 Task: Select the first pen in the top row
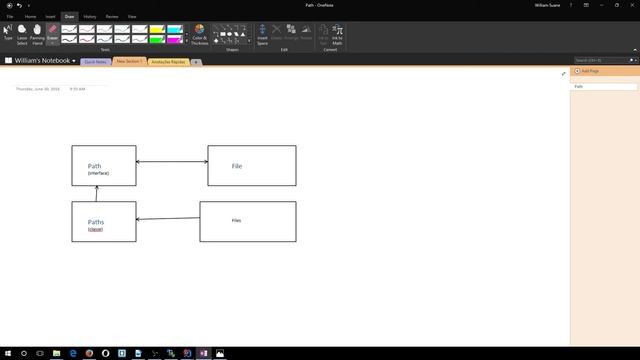[69, 29]
